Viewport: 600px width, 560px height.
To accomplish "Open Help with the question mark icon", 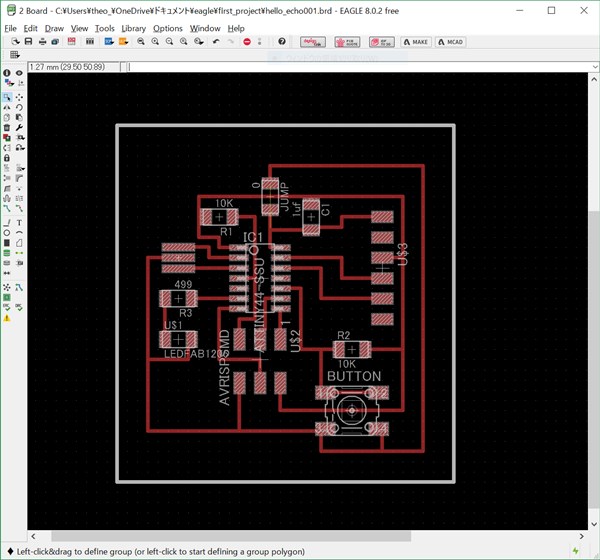I will tap(282, 41).
